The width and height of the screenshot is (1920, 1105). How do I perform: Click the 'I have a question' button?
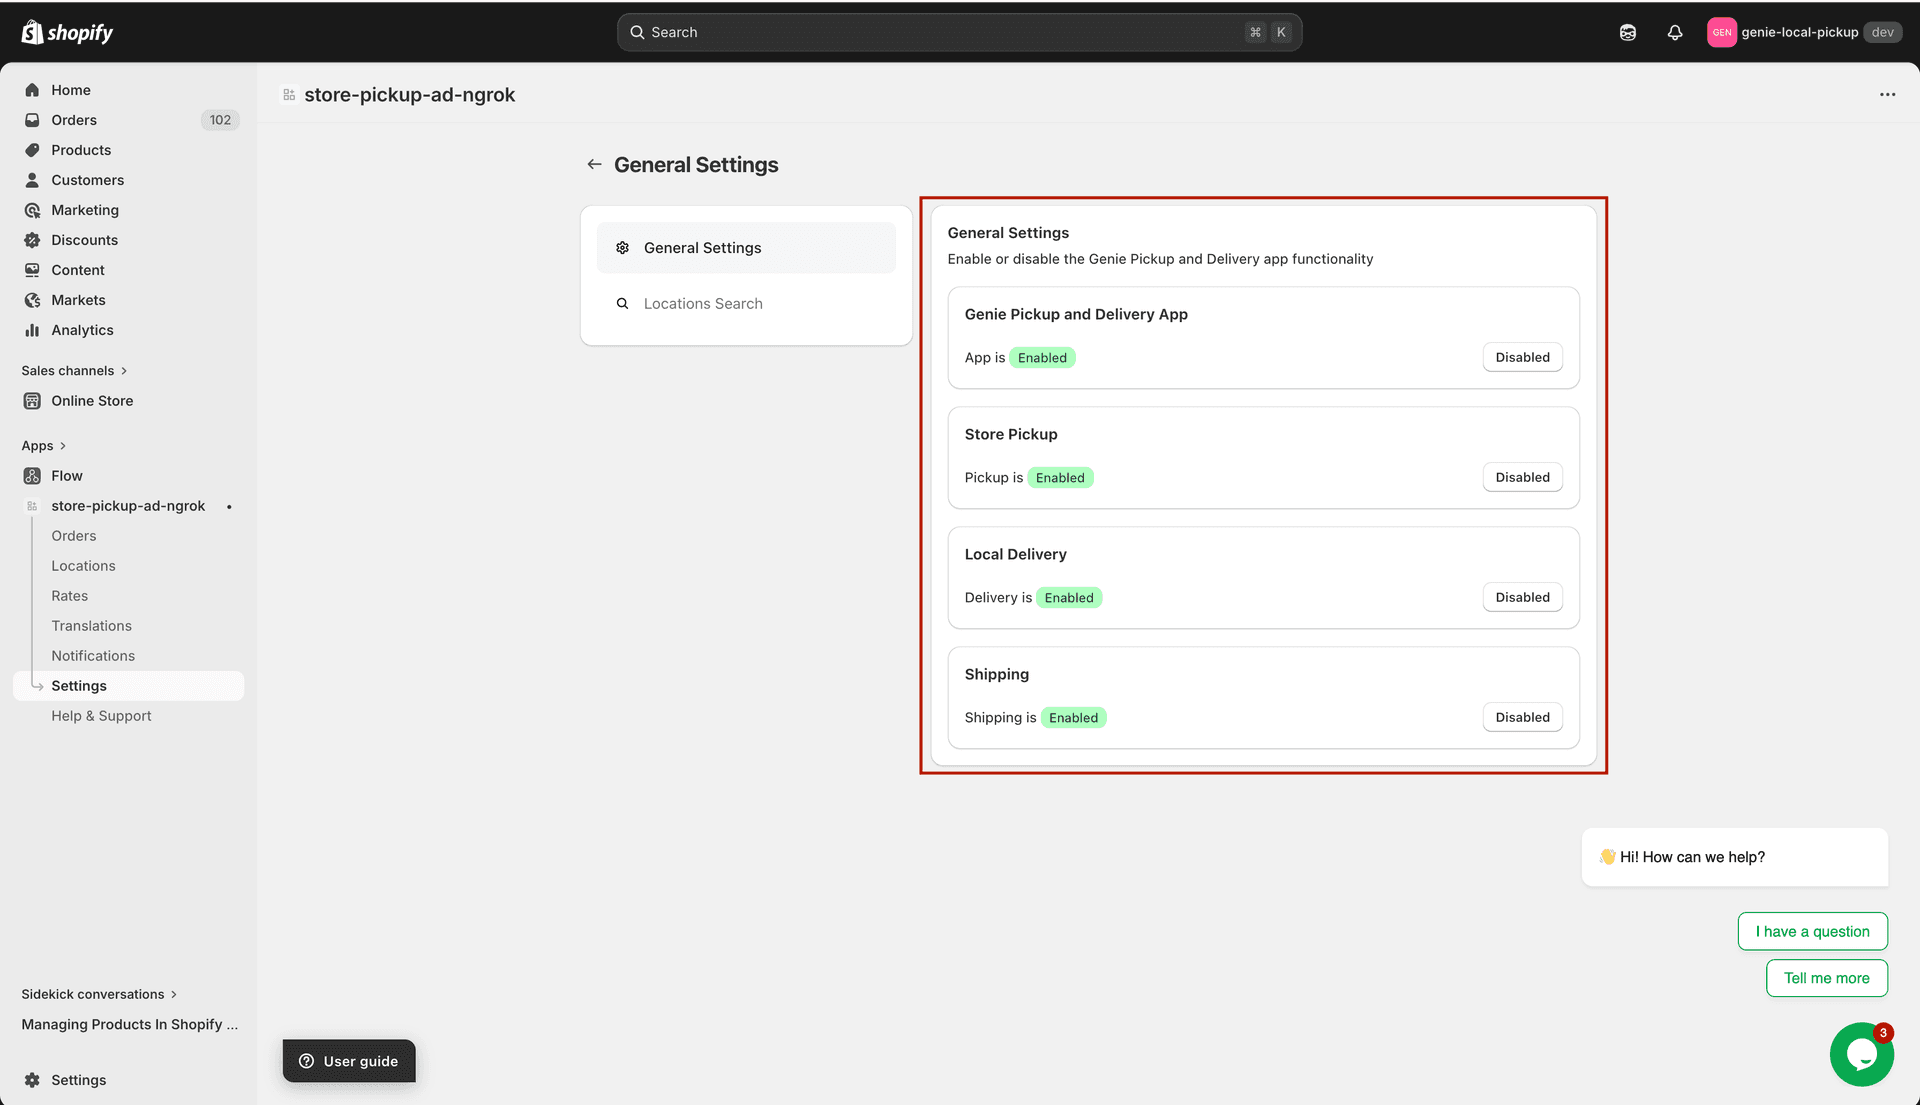click(1812, 932)
